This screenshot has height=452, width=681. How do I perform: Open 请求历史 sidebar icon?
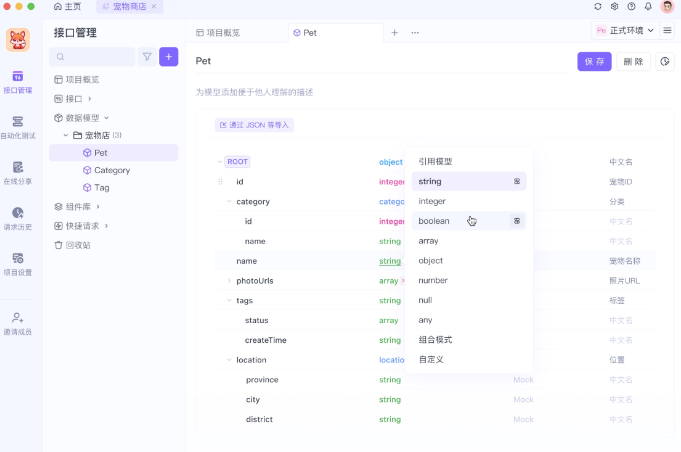click(x=18, y=217)
